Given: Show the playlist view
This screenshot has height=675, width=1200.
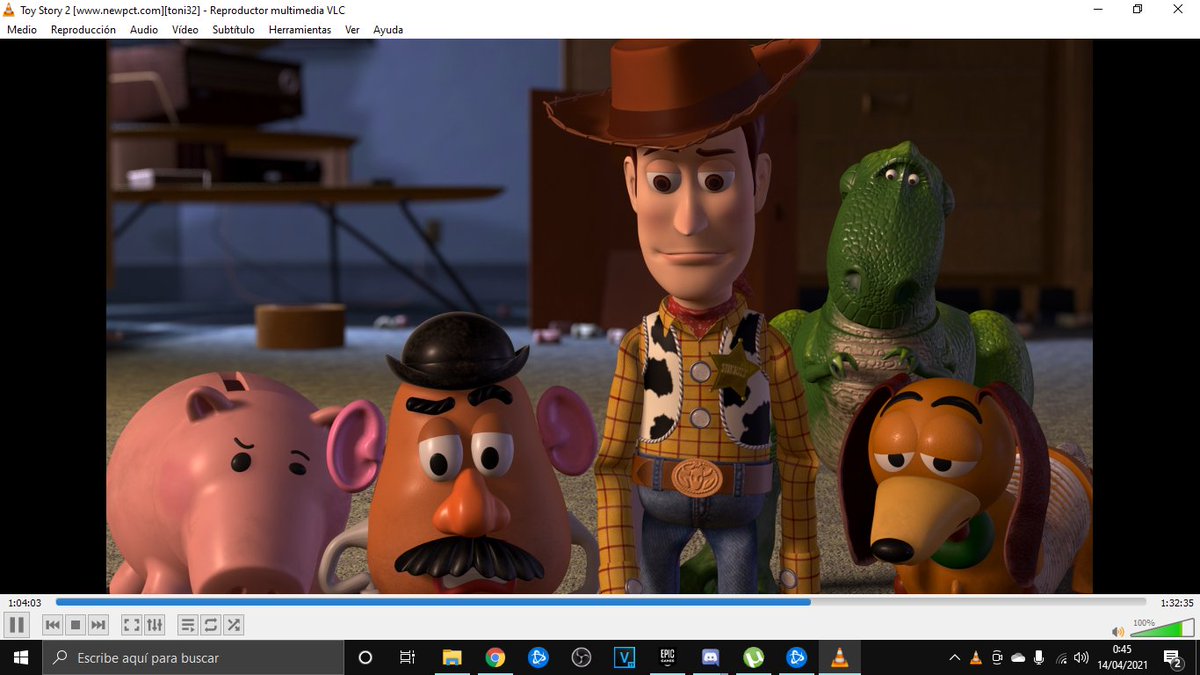Looking at the screenshot, I should (187, 625).
